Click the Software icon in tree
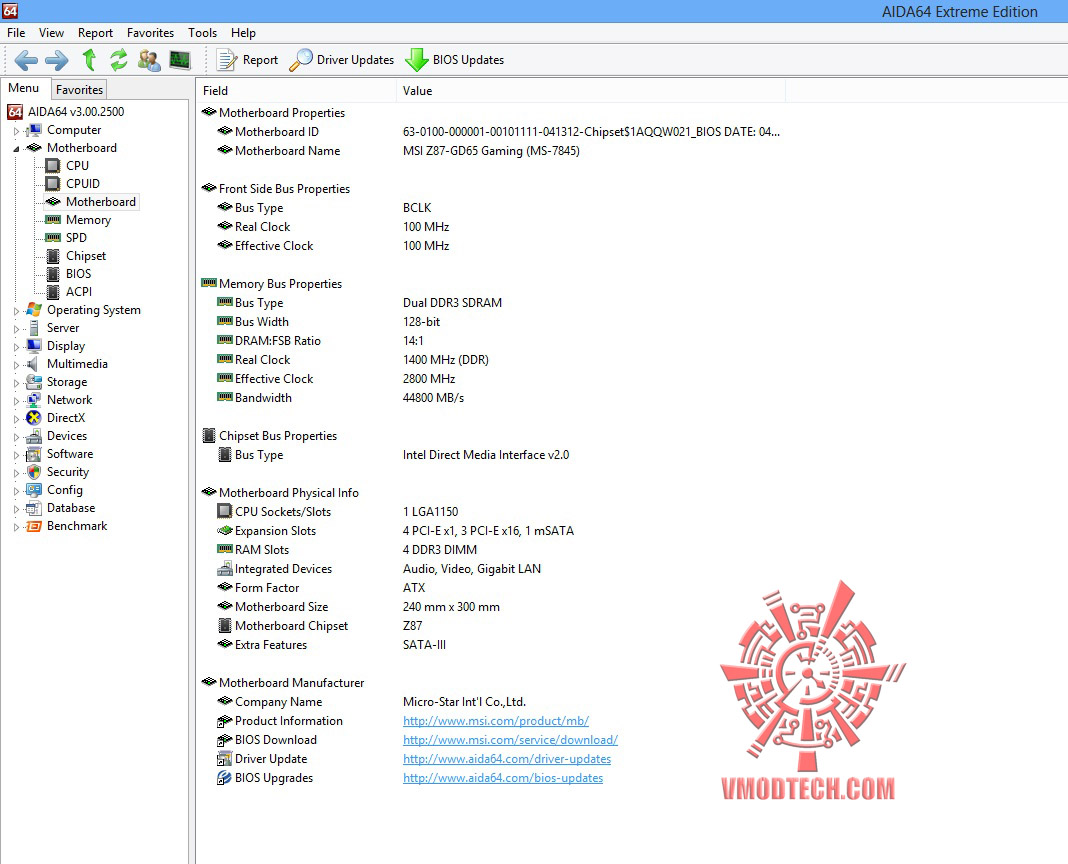Screen dimensions: 1068x864 click(x=34, y=454)
